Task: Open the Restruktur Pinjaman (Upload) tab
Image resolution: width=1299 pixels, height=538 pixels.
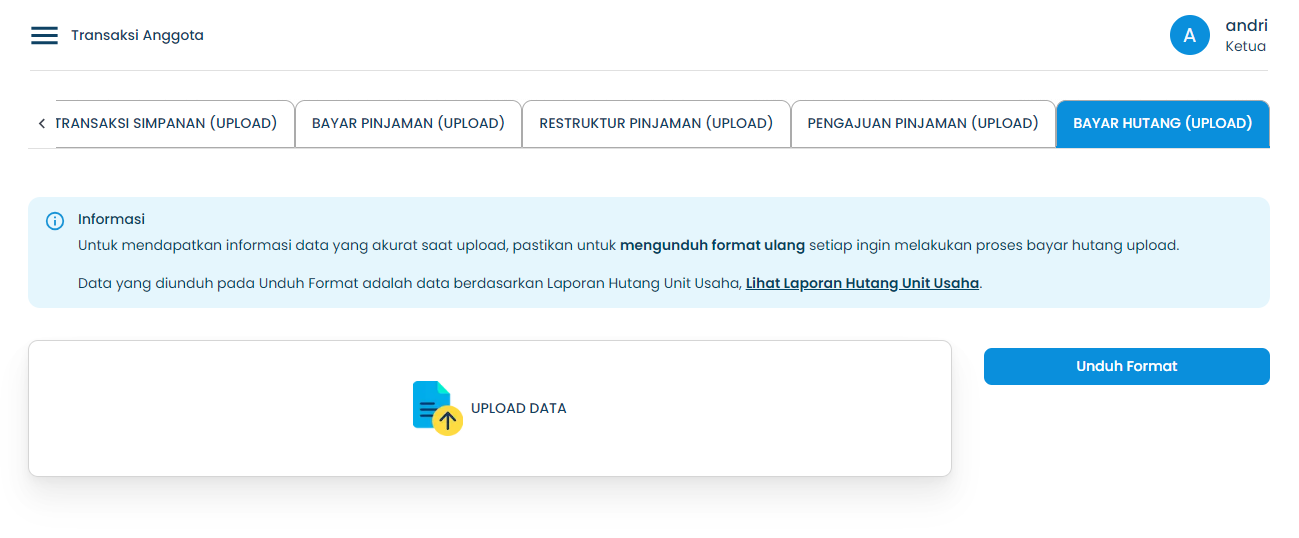Action: 656,124
